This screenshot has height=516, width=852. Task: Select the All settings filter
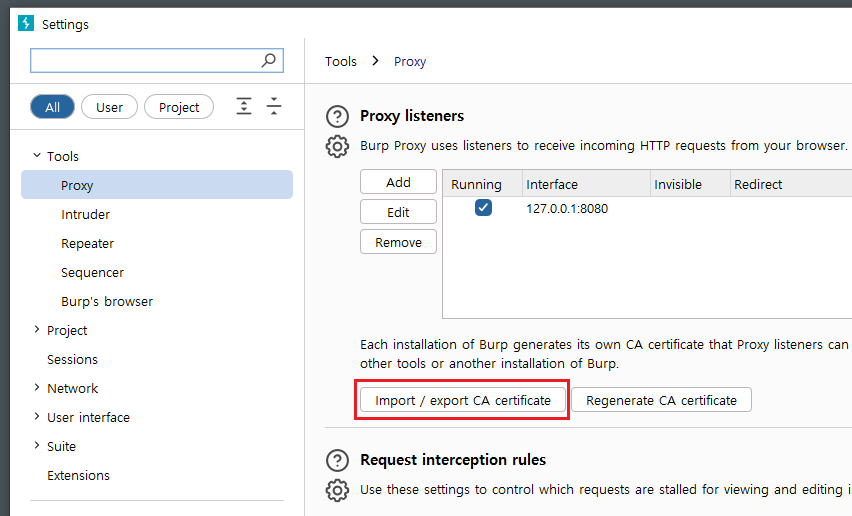52,107
